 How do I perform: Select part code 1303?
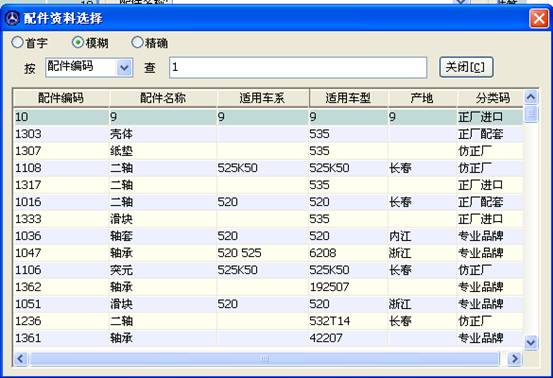[28, 134]
